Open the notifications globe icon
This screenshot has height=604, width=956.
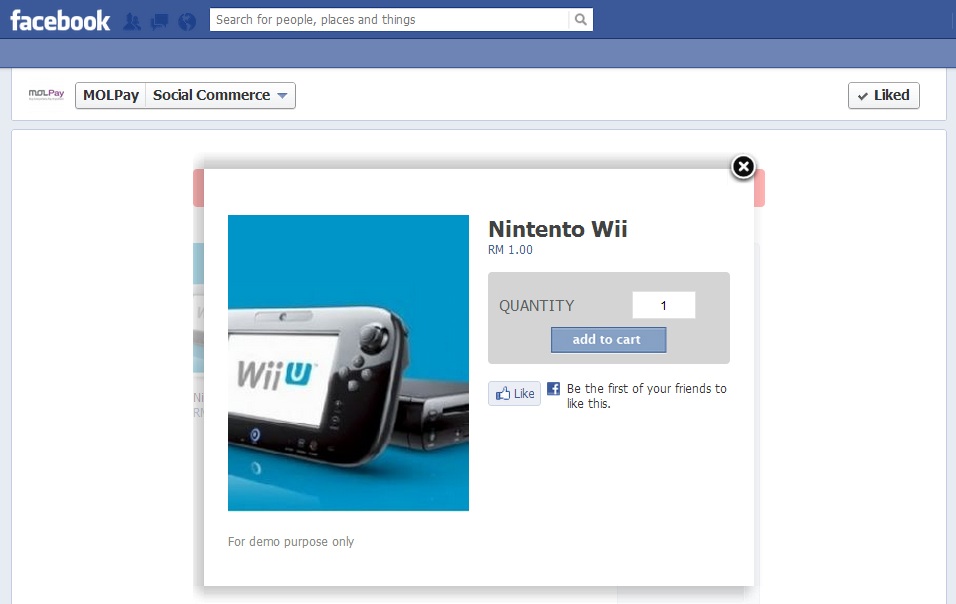(187, 22)
